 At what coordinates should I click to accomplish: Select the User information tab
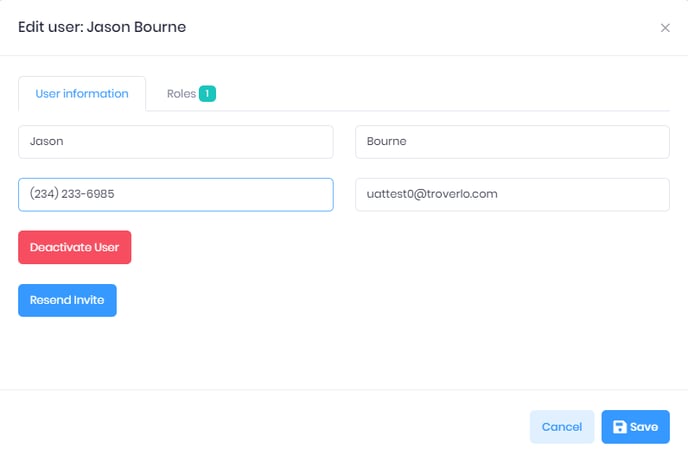(x=82, y=93)
